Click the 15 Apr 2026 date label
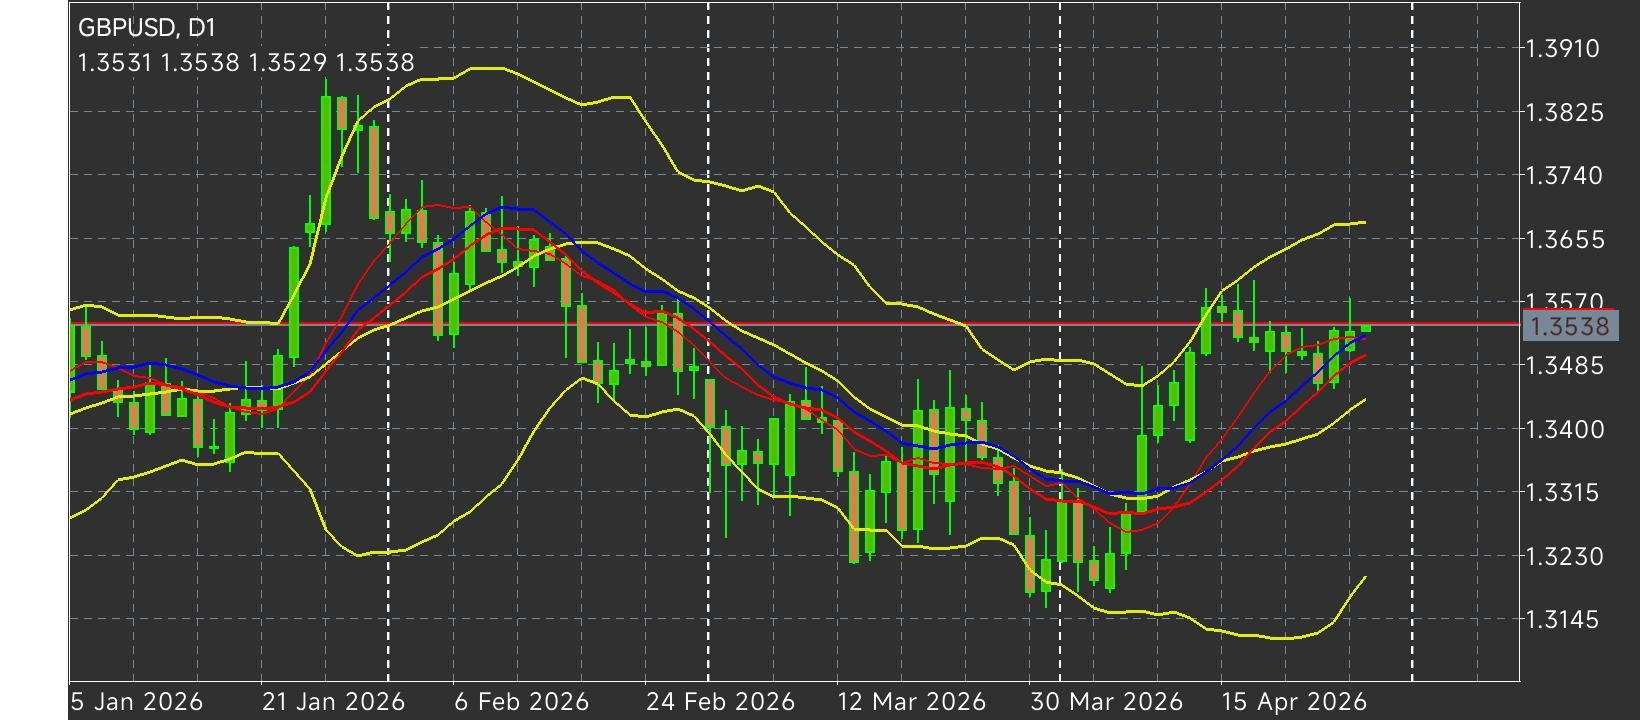Image resolution: width=1640 pixels, height=720 pixels. pyautogui.click(x=1294, y=701)
